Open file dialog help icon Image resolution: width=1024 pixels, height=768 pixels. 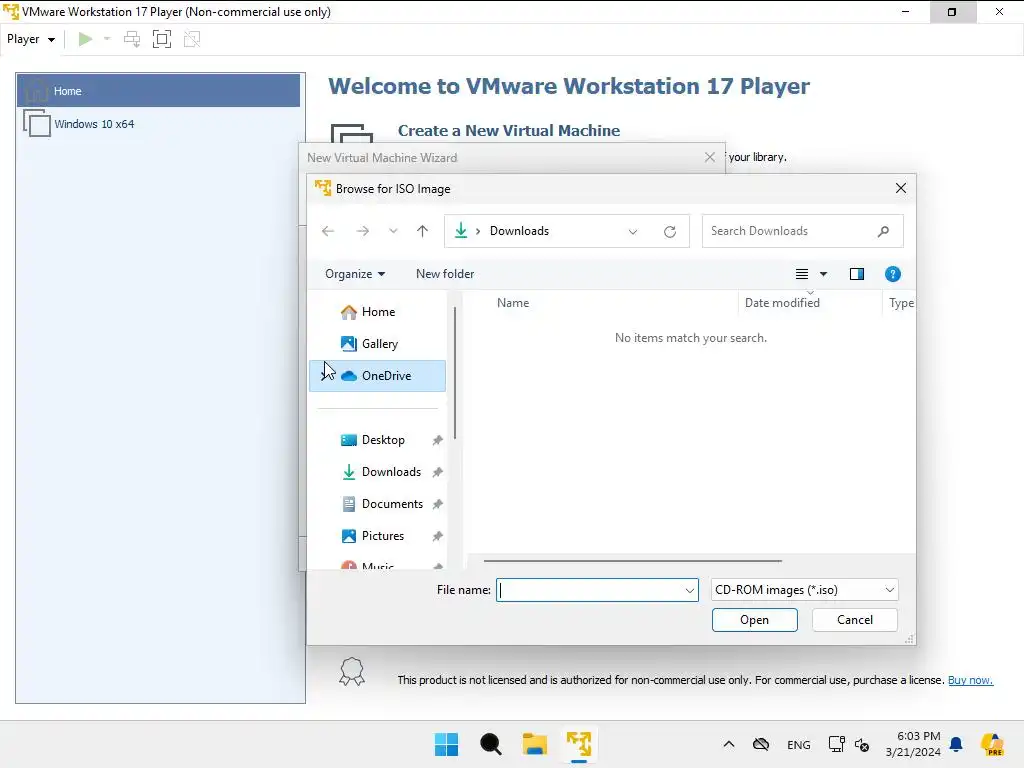pos(893,274)
